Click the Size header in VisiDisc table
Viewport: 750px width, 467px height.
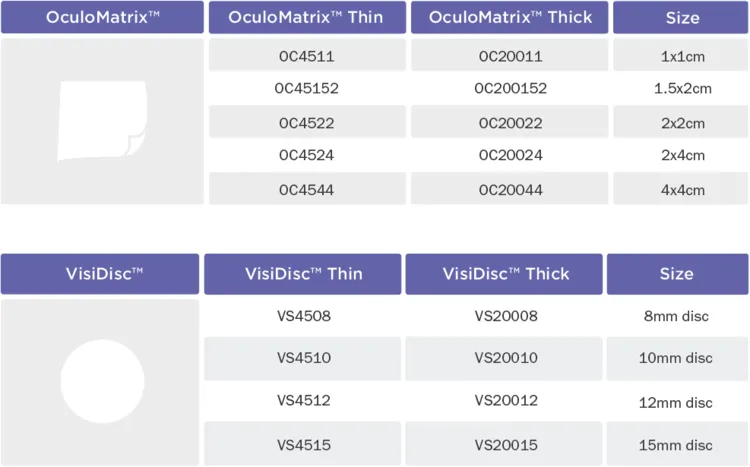pyautogui.click(x=677, y=274)
